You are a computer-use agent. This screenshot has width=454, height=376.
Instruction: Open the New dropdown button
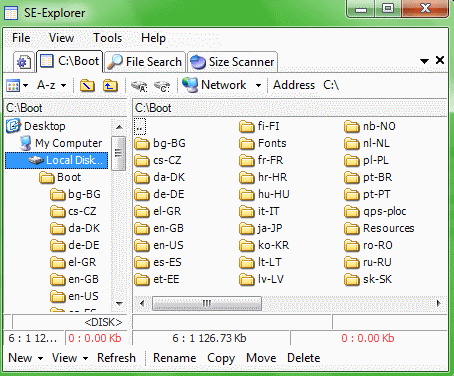tap(26, 358)
